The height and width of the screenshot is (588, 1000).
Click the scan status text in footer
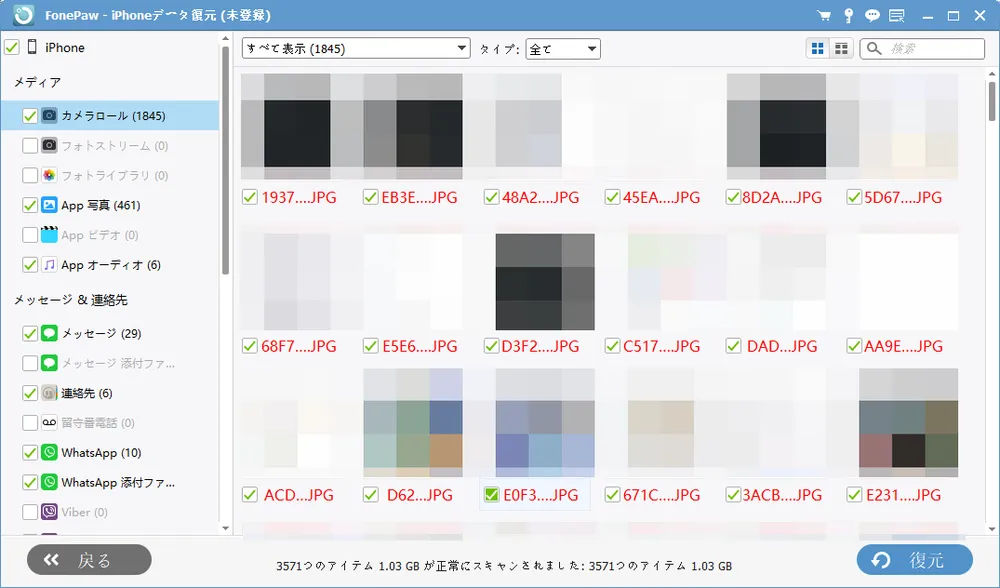coord(504,566)
